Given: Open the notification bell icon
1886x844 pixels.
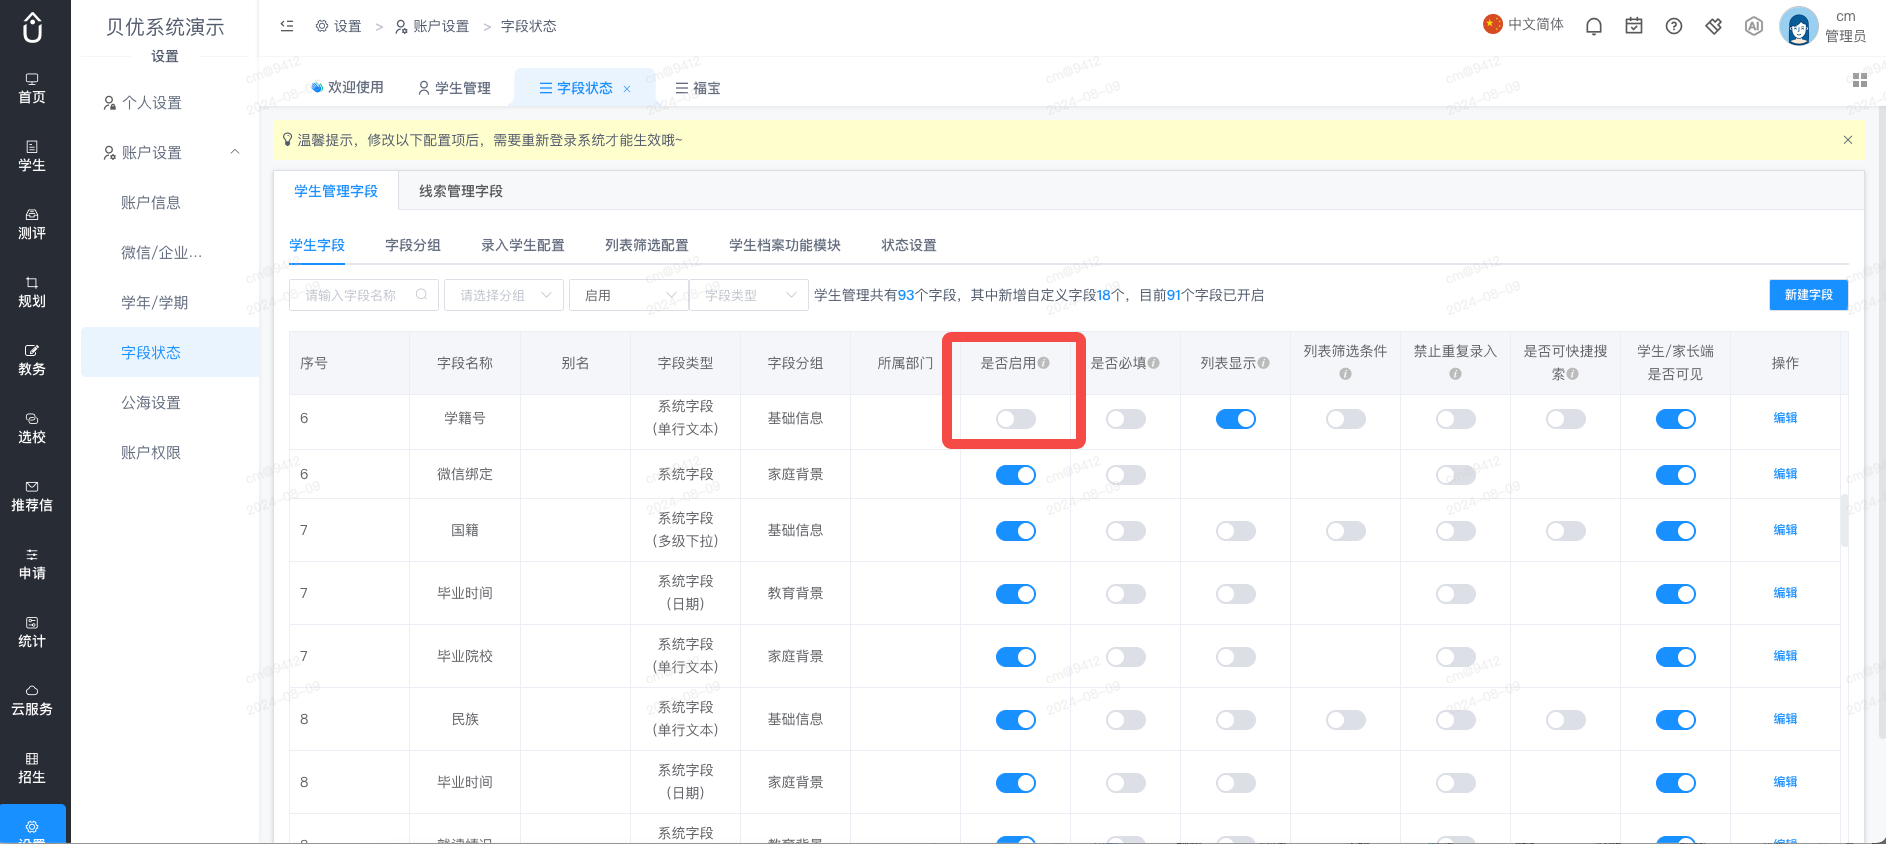Looking at the screenshot, I should click(x=1594, y=26).
